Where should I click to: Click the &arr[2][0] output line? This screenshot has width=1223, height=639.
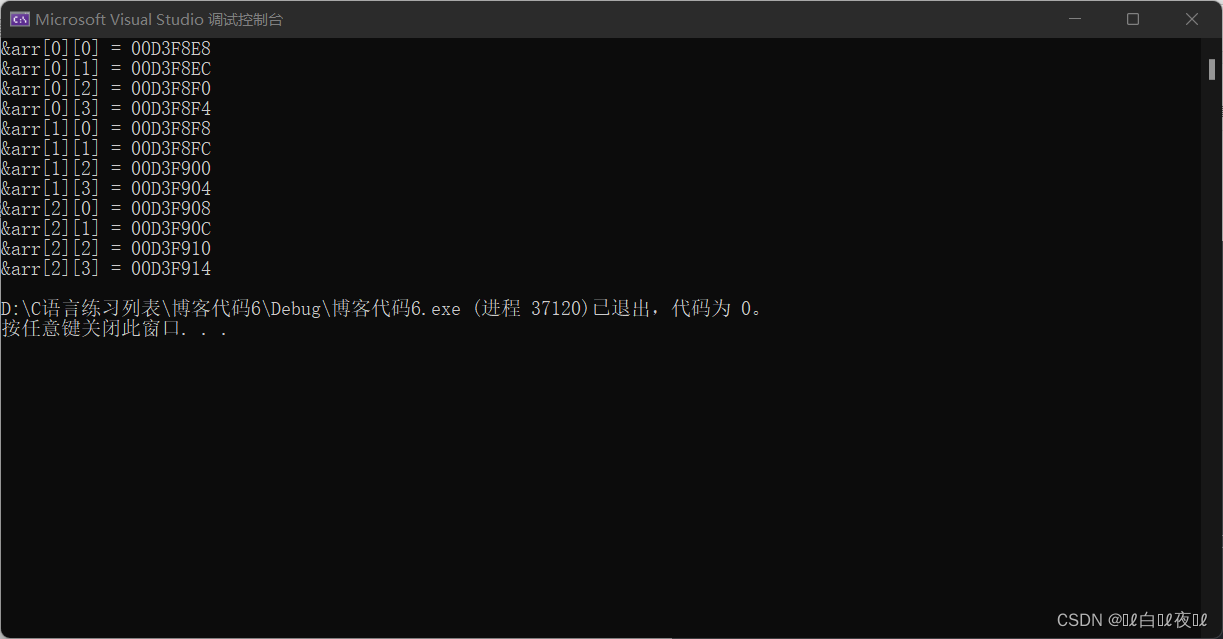pyautogui.click(x=106, y=208)
